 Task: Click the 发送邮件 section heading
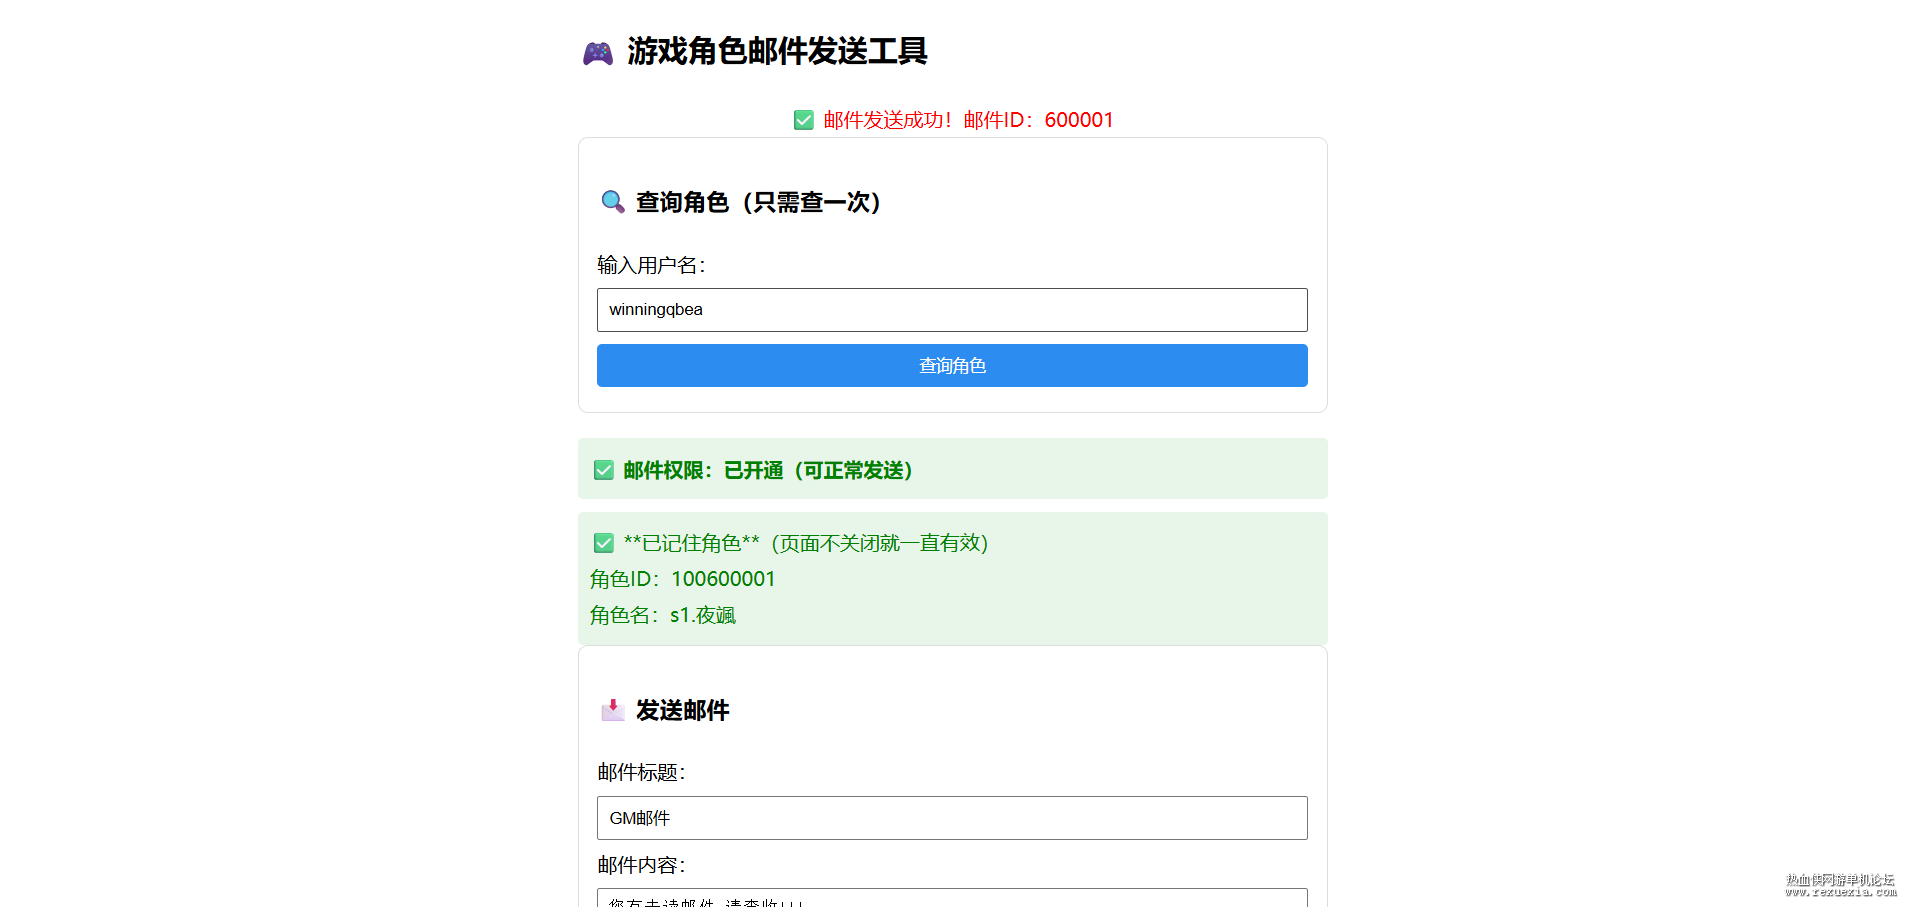click(x=683, y=710)
